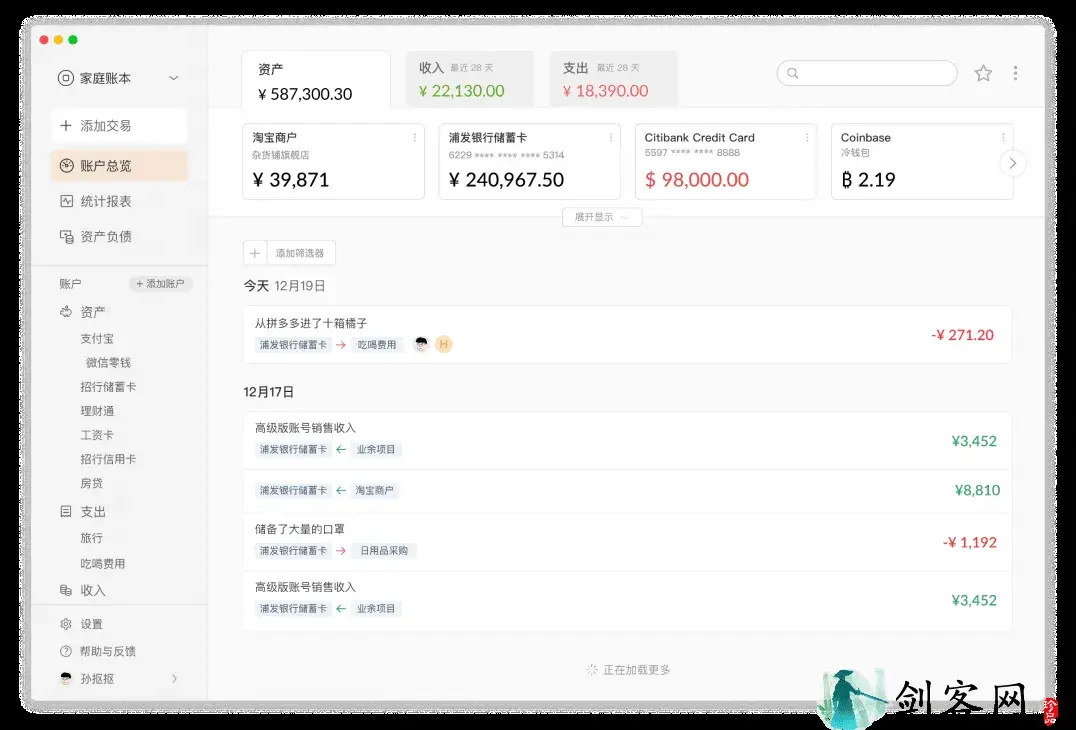Click the search magnifier icon
The height and width of the screenshot is (730, 1076).
point(793,73)
